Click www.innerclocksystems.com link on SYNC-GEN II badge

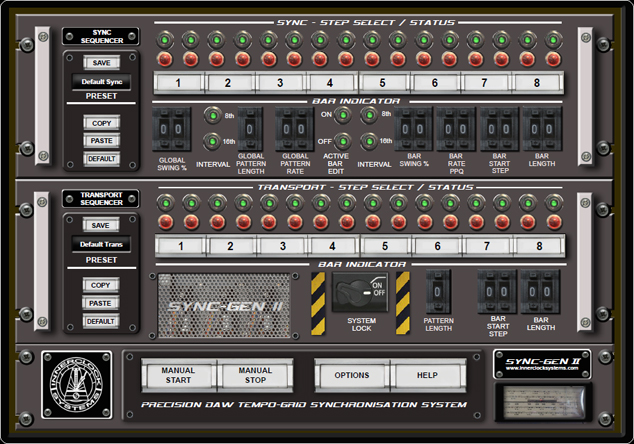coord(541,367)
